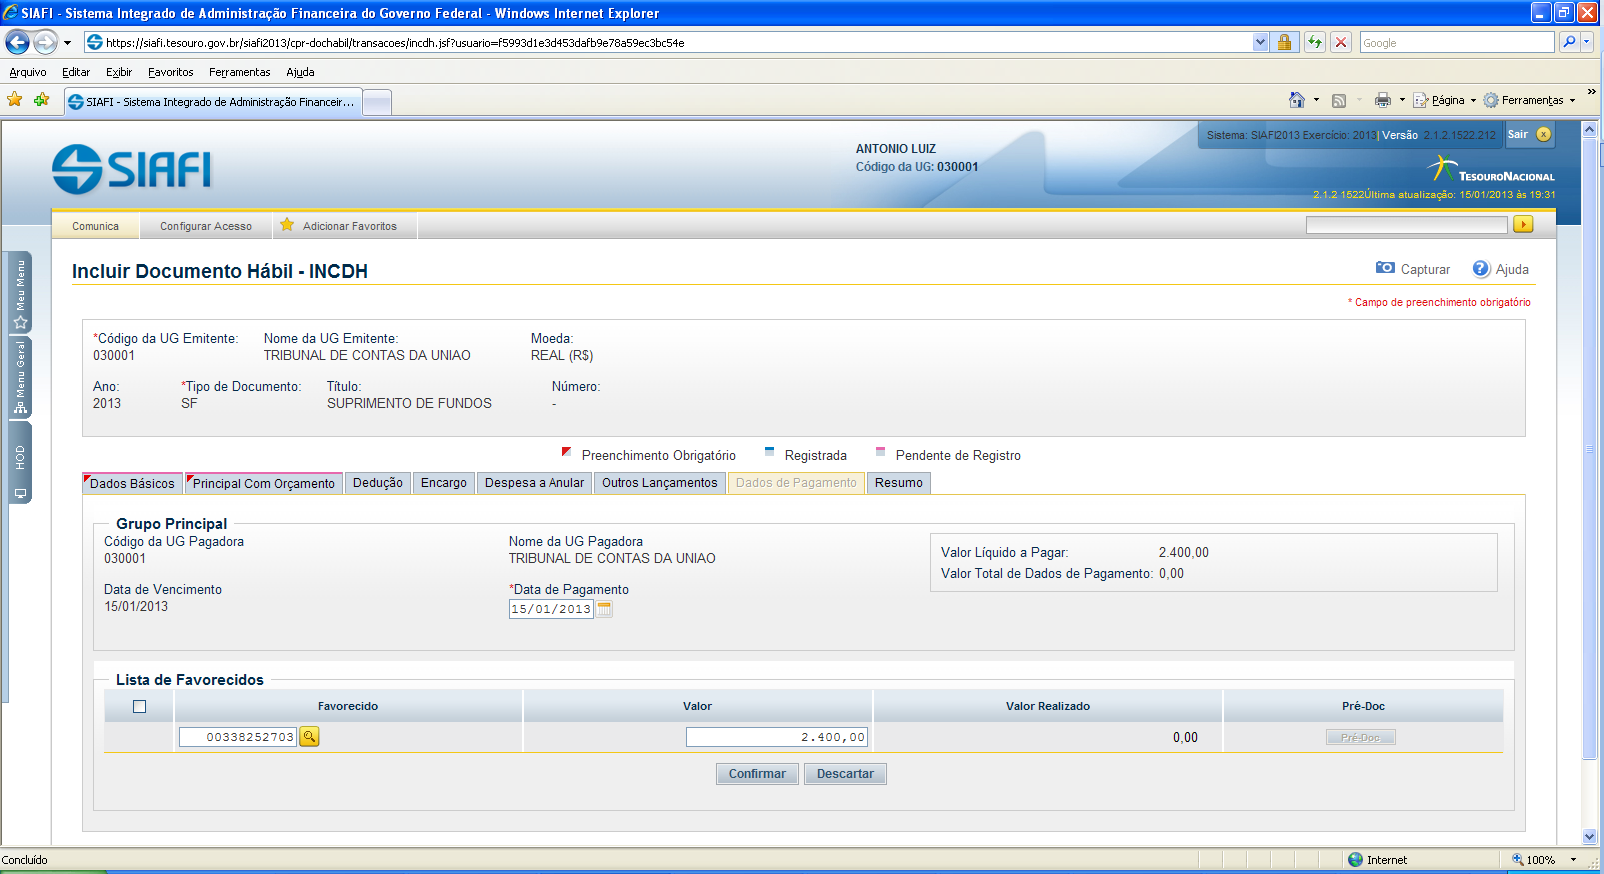Click the Data de Pagamento input field
The width and height of the screenshot is (1604, 874).
551,609
